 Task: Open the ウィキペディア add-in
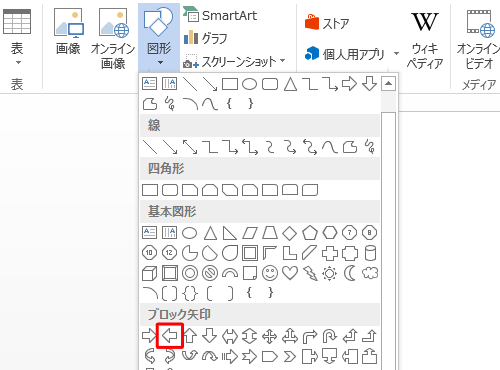(x=425, y=40)
